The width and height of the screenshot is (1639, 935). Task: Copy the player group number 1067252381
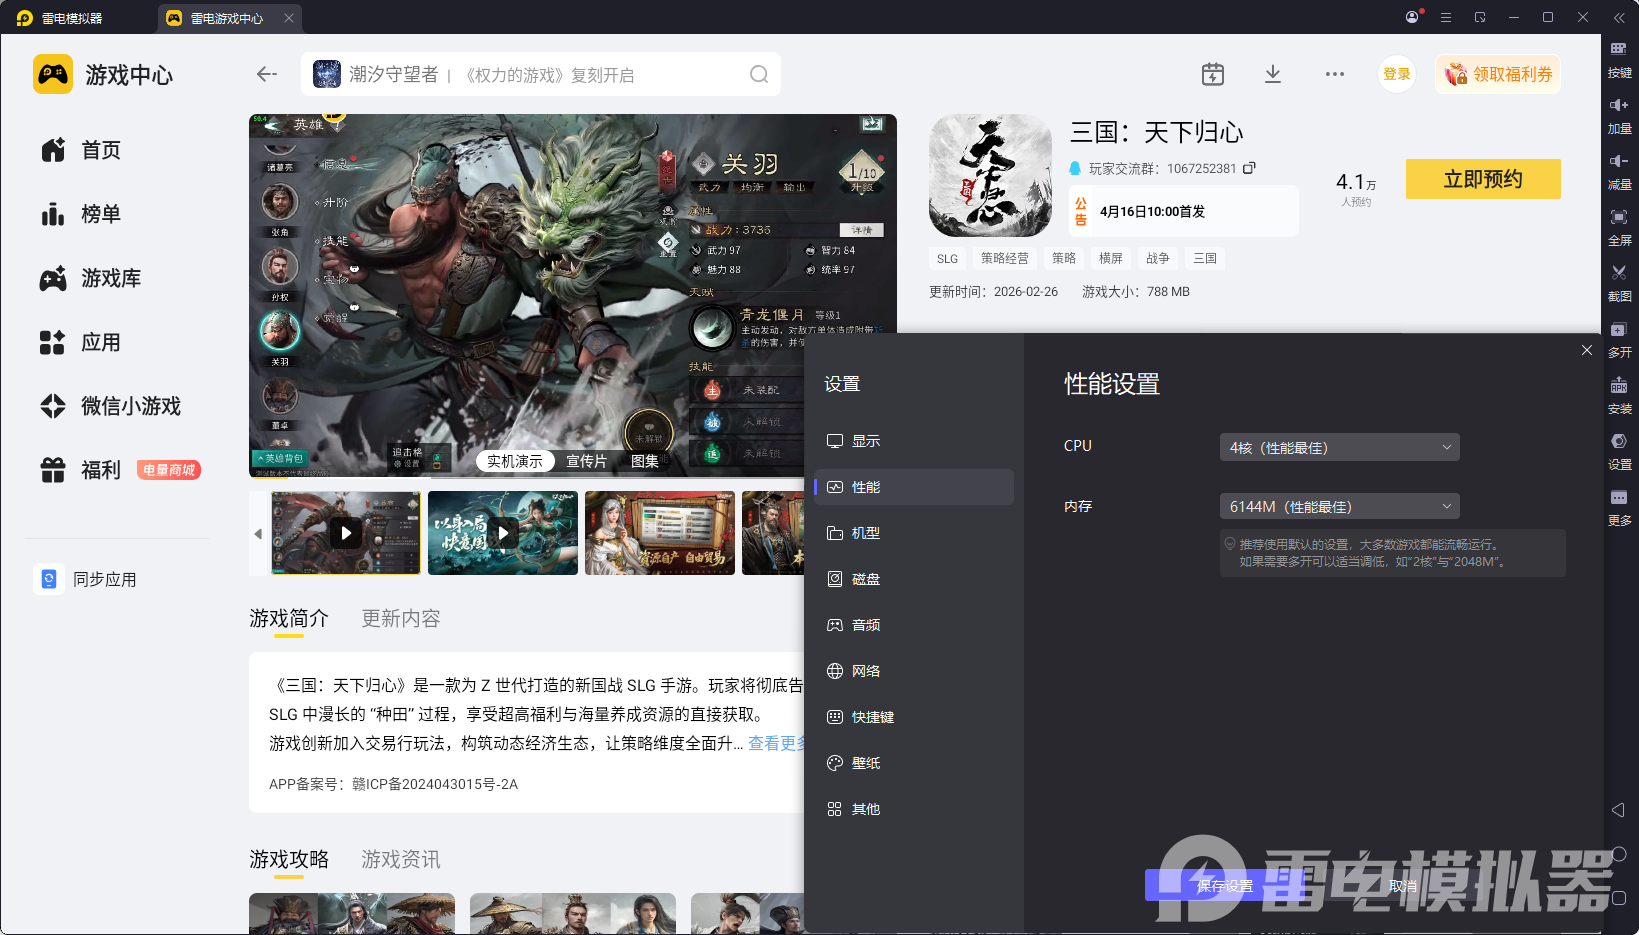1249,168
